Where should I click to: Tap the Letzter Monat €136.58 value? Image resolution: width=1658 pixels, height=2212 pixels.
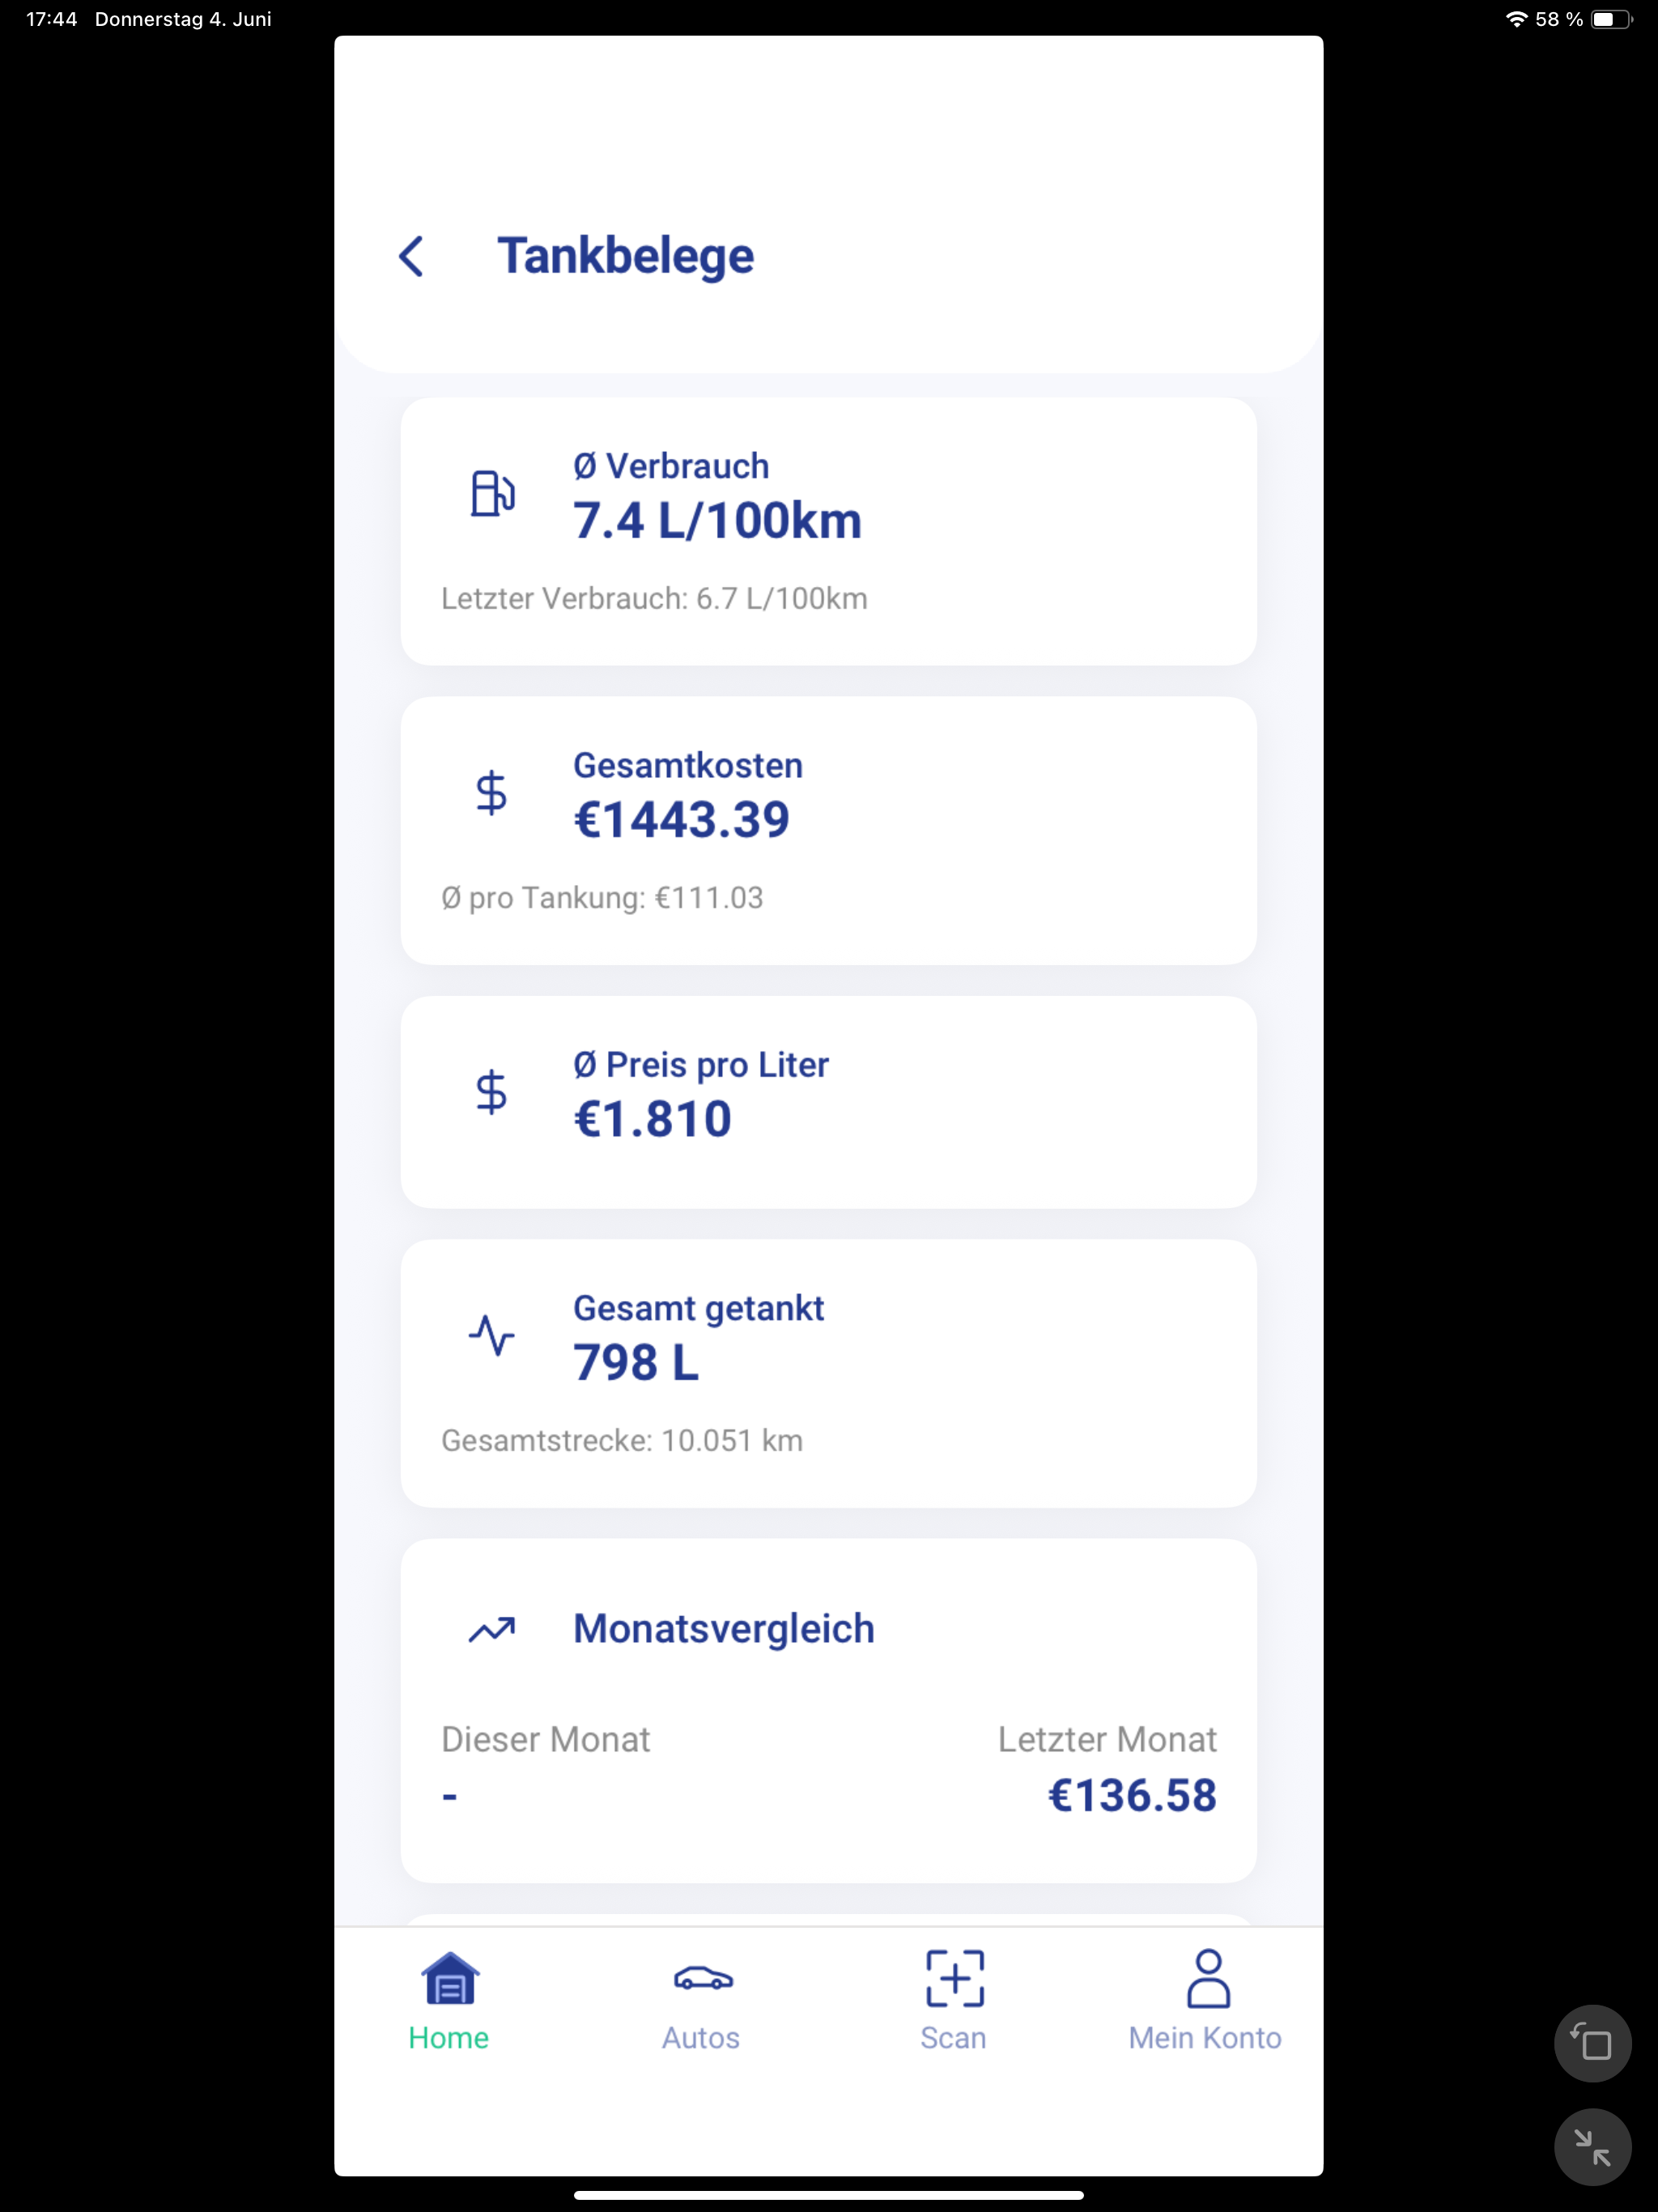tap(1131, 1796)
